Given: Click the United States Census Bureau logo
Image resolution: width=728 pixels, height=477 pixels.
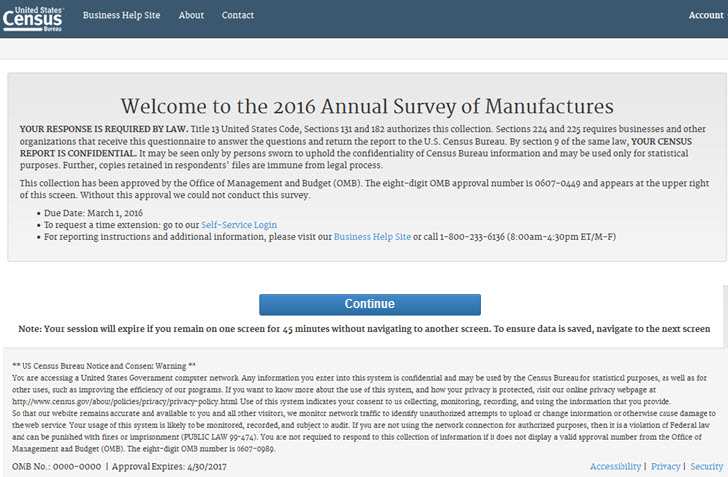Looking at the screenshot, I should point(32,19).
